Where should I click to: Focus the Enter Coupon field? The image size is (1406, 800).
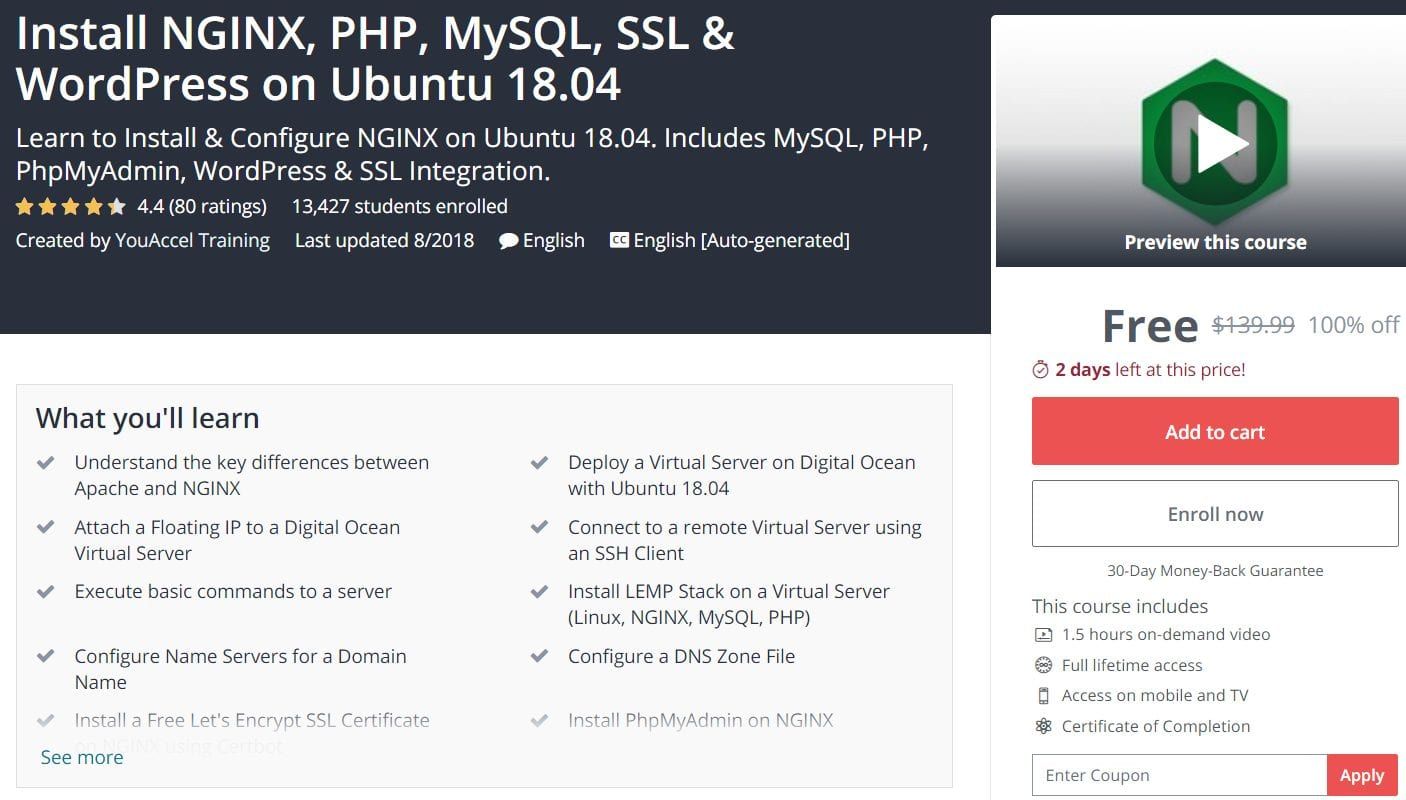1179,775
